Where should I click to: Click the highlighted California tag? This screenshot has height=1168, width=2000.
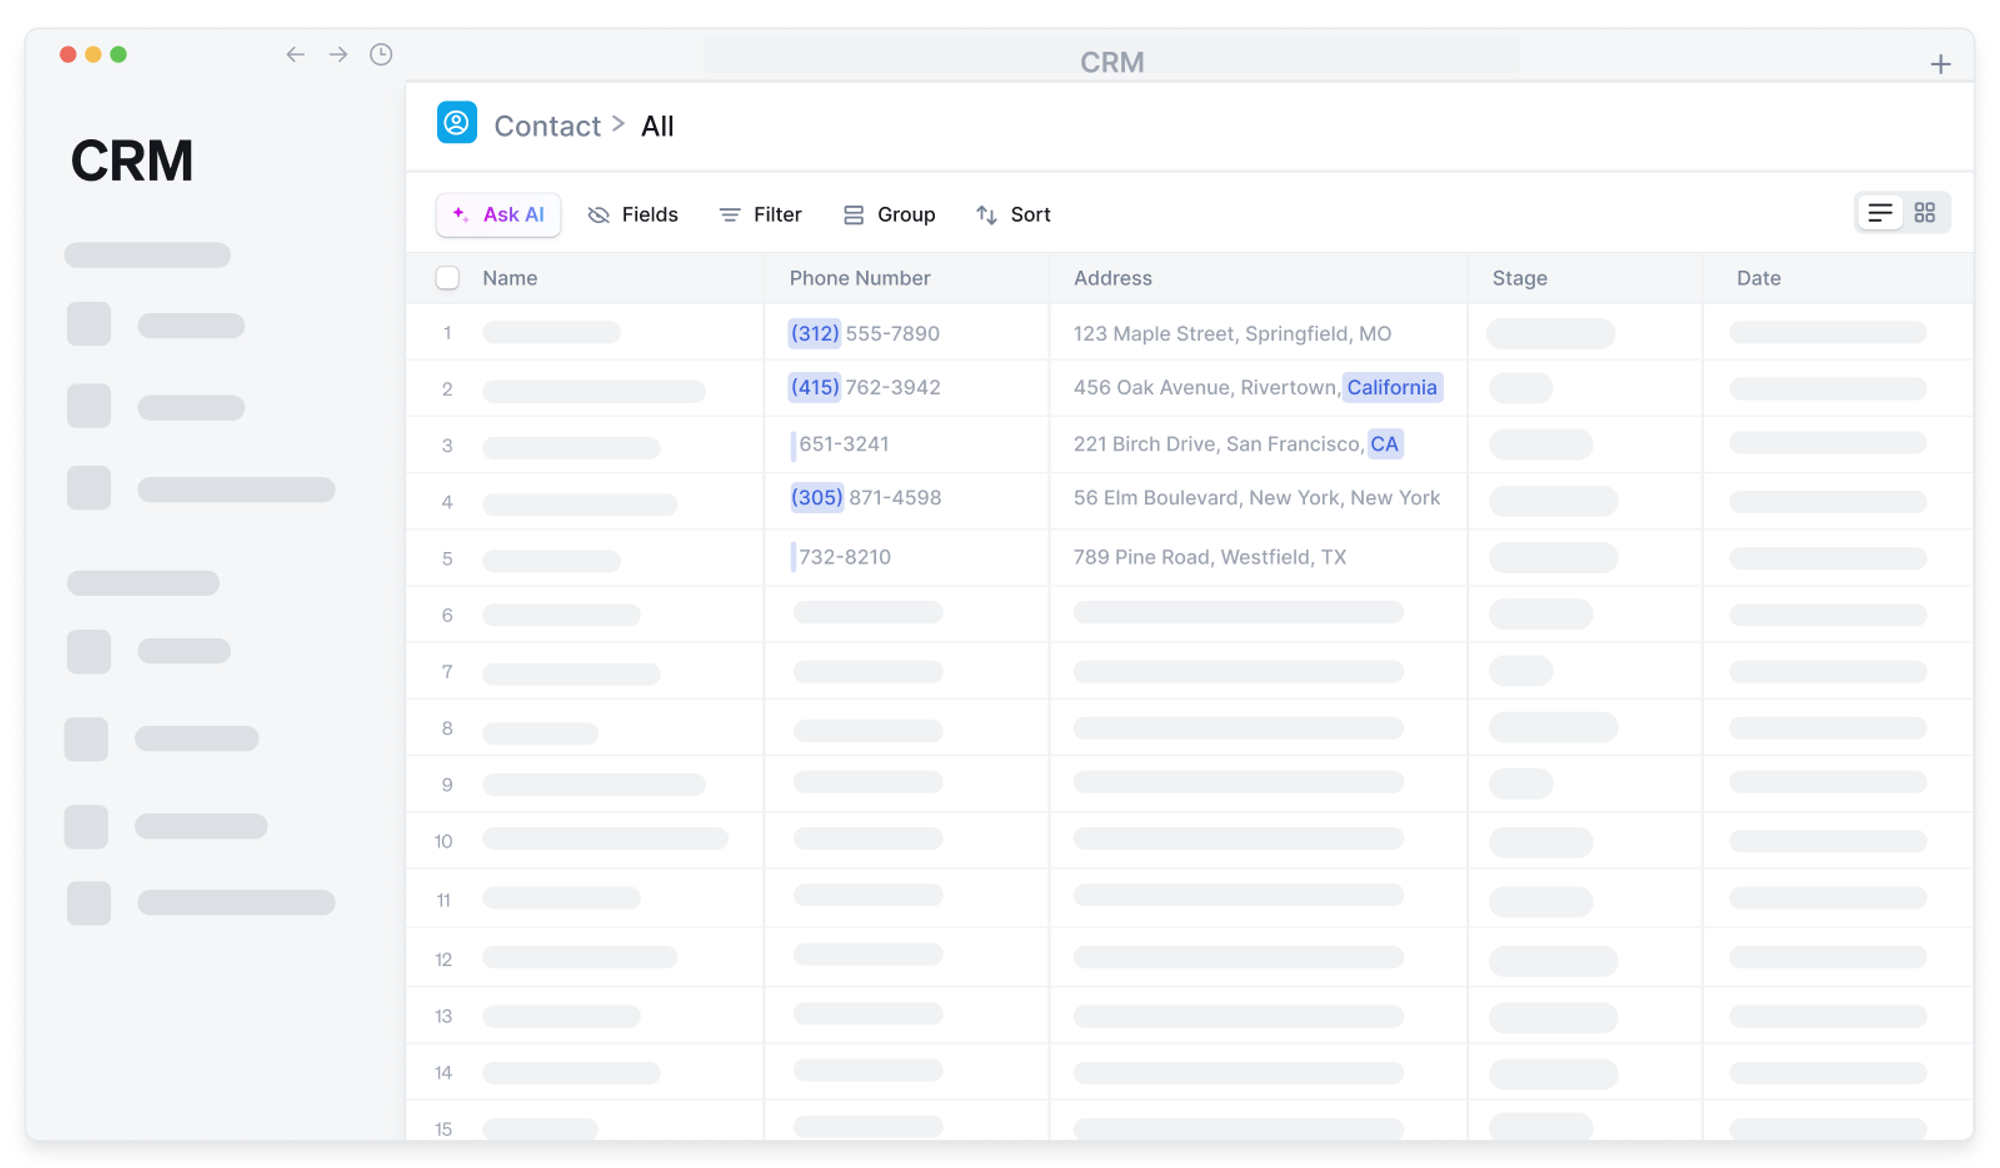[1391, 388]
